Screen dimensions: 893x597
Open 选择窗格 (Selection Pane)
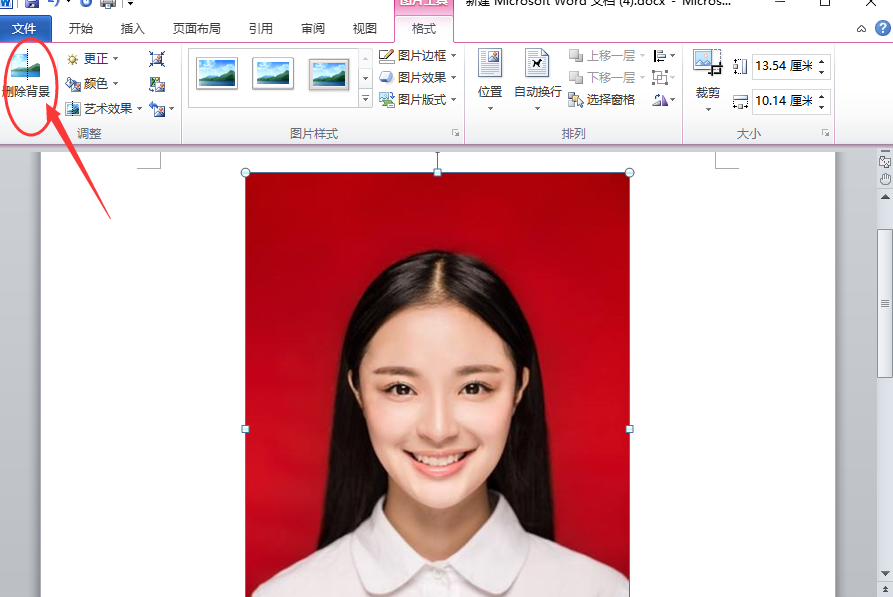[601, 100]
